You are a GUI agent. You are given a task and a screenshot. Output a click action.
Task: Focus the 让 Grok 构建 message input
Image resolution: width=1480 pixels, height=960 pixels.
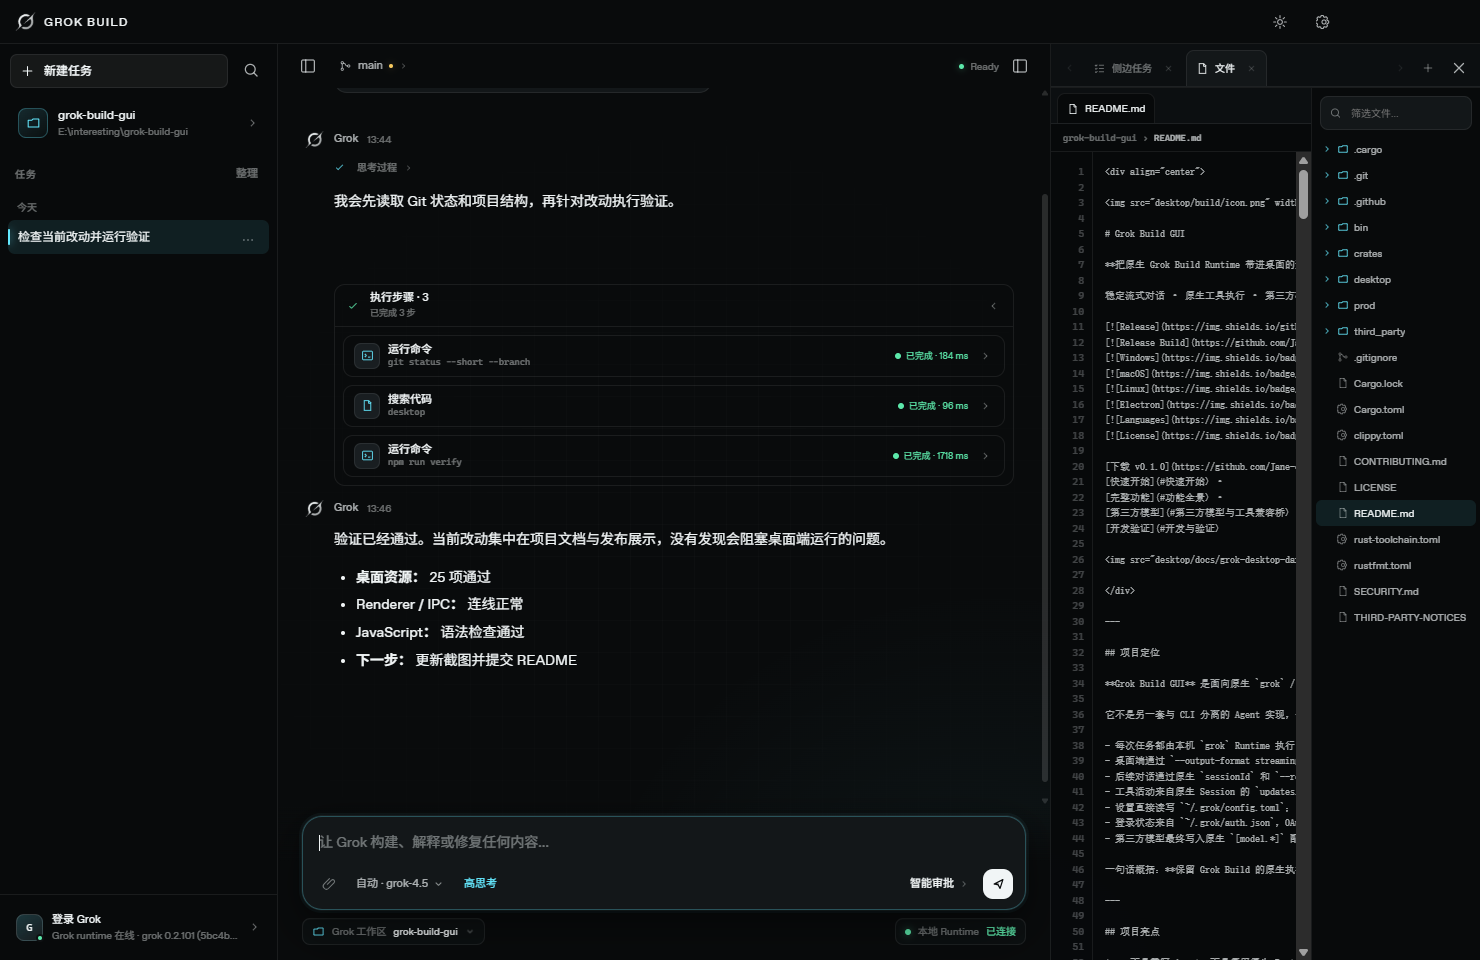[664, 842]
